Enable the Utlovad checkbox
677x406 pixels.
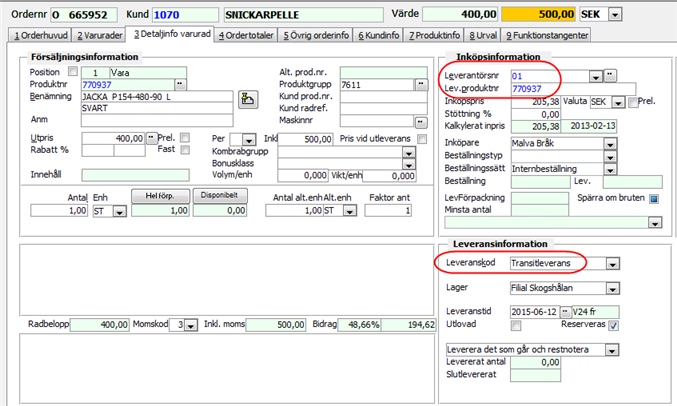click(x=516, y=325)
